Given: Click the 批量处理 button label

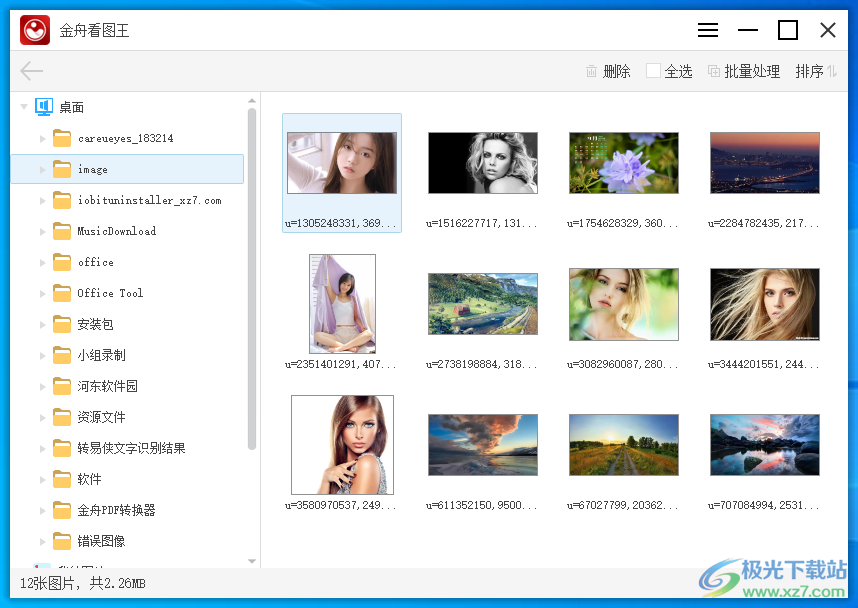Looking at the screenshot, I should pos(752,71).
